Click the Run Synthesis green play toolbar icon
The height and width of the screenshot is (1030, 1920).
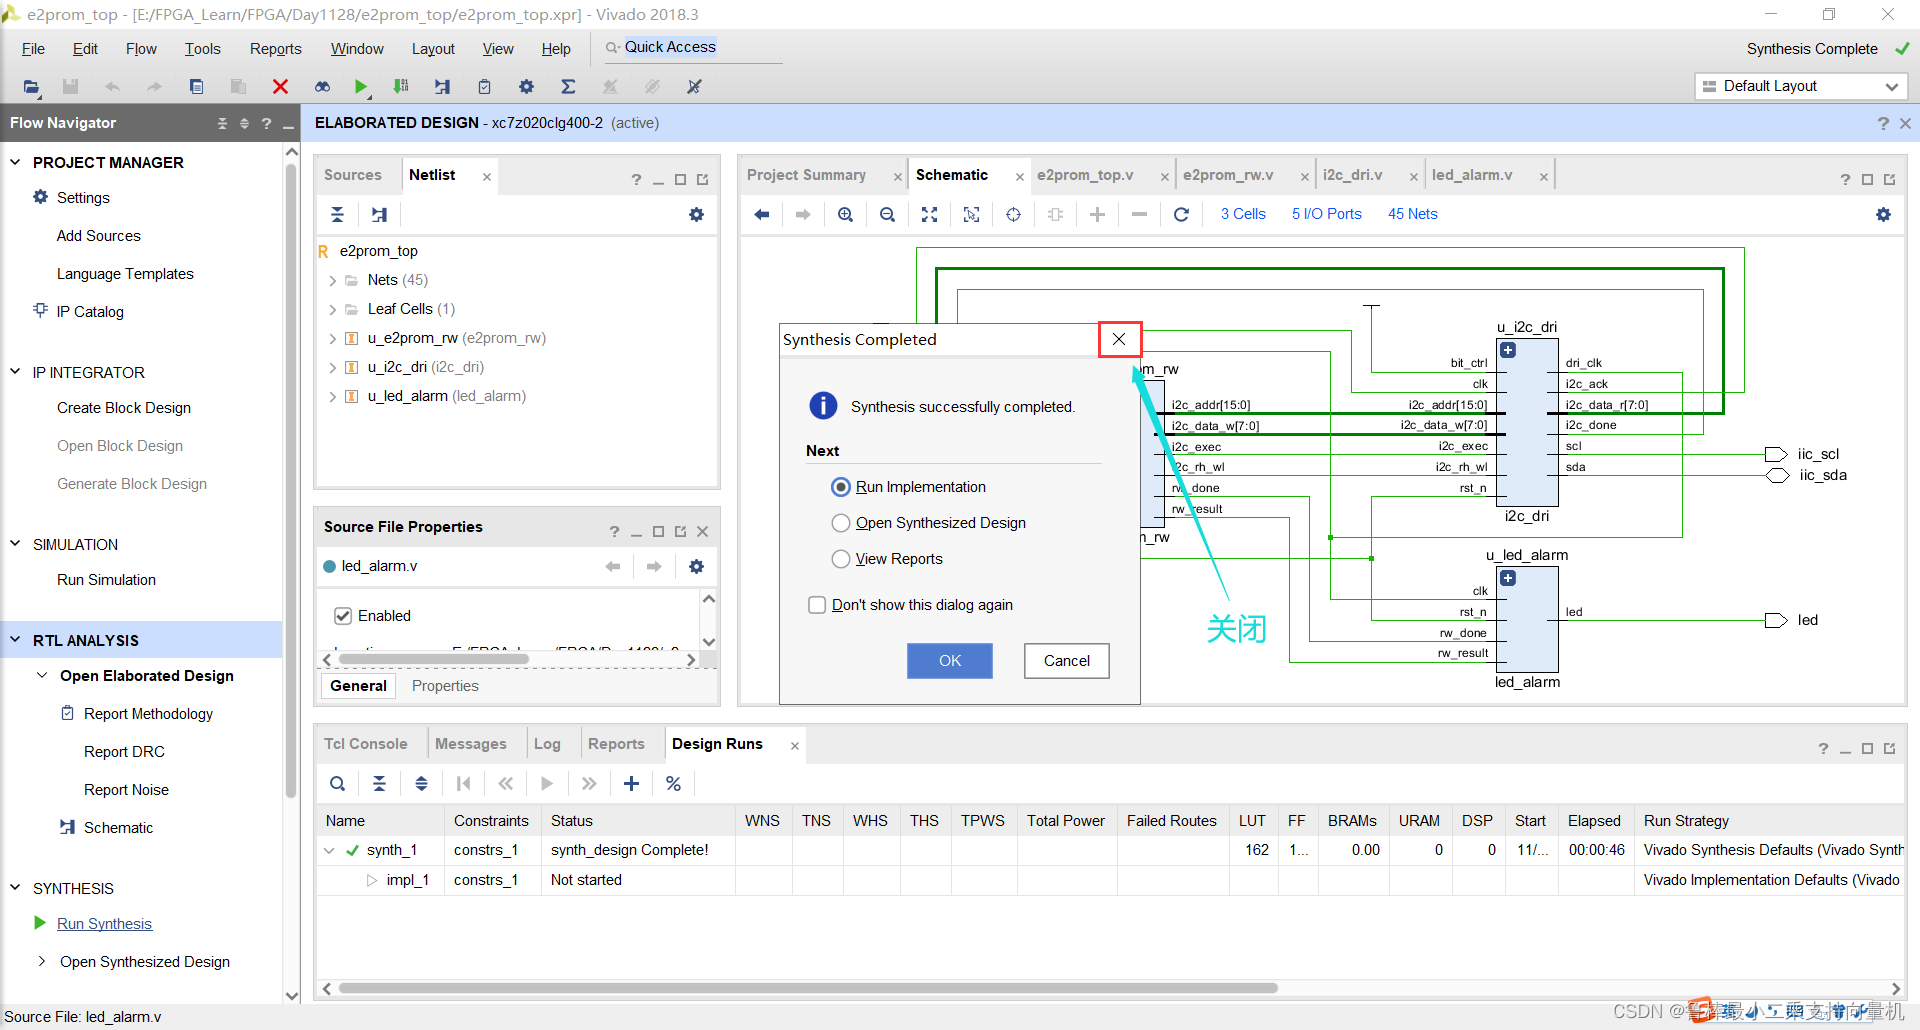coord(361,87)
